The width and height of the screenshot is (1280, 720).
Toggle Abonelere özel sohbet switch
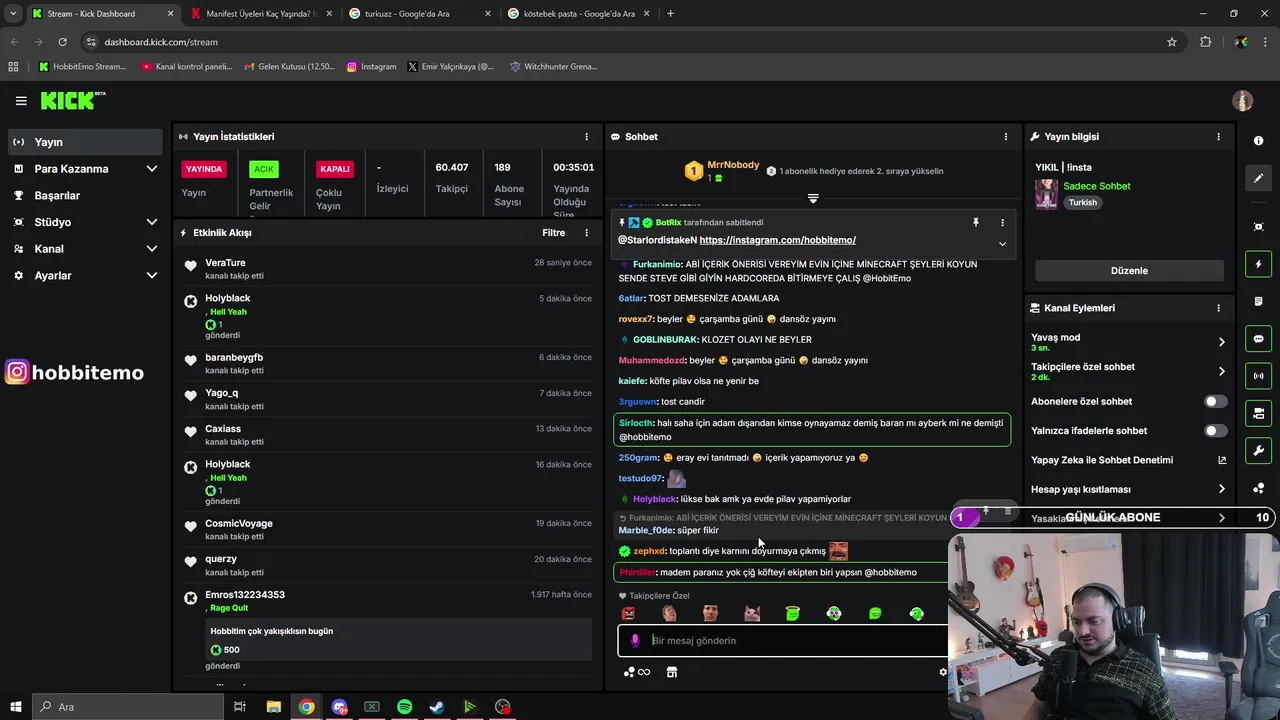click(x=1215, y=401)
